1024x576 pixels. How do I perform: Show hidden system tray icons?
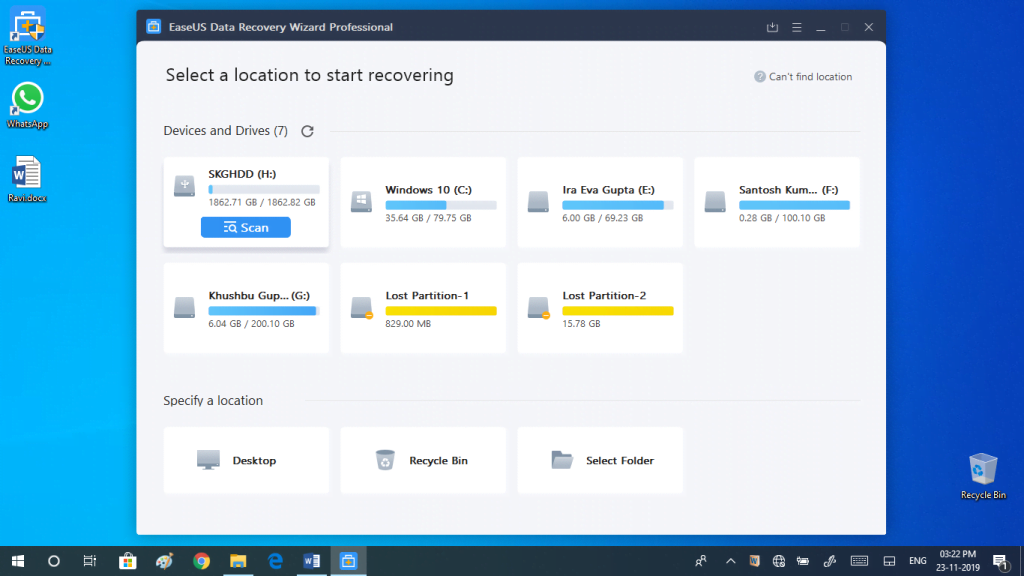pyautogui.click(x=731, y=561)
